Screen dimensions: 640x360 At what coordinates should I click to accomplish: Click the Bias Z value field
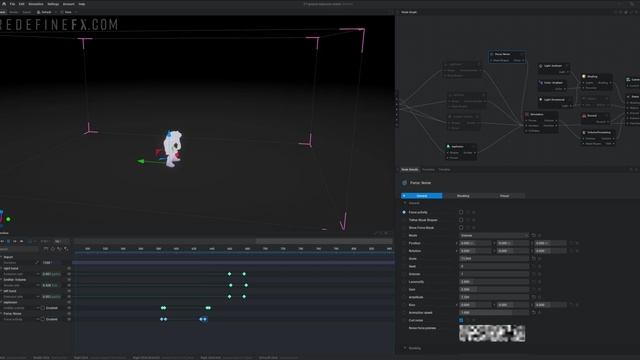coord(550,305)
